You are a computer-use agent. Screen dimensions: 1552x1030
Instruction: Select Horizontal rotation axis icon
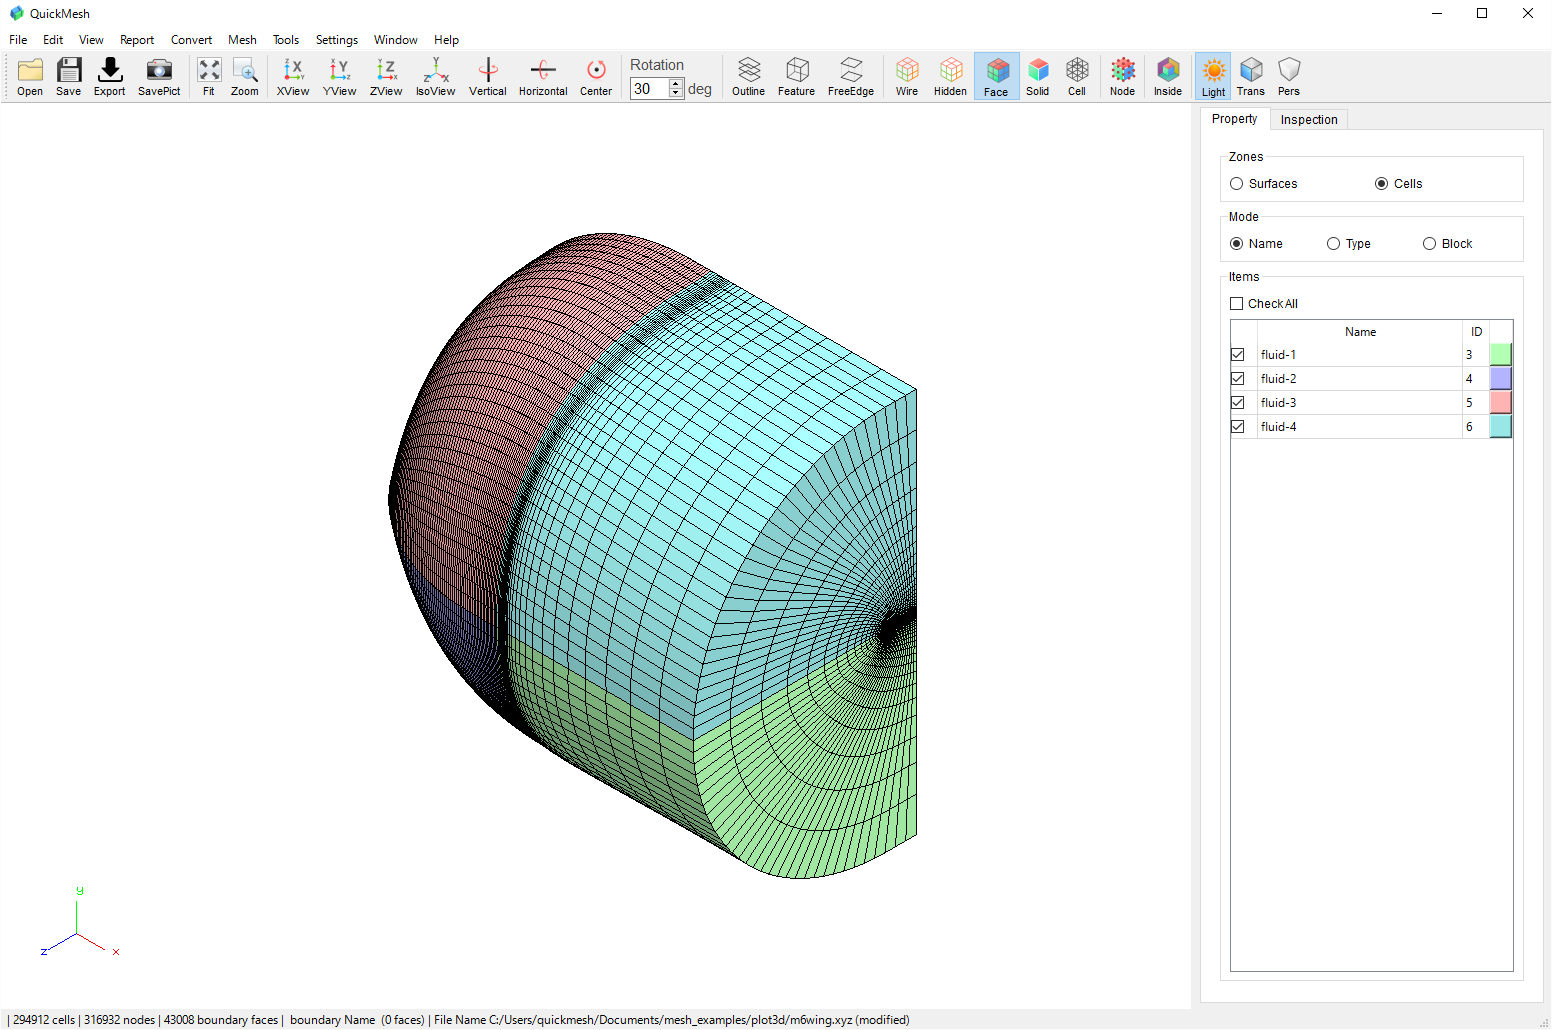[x=543, y=76]
